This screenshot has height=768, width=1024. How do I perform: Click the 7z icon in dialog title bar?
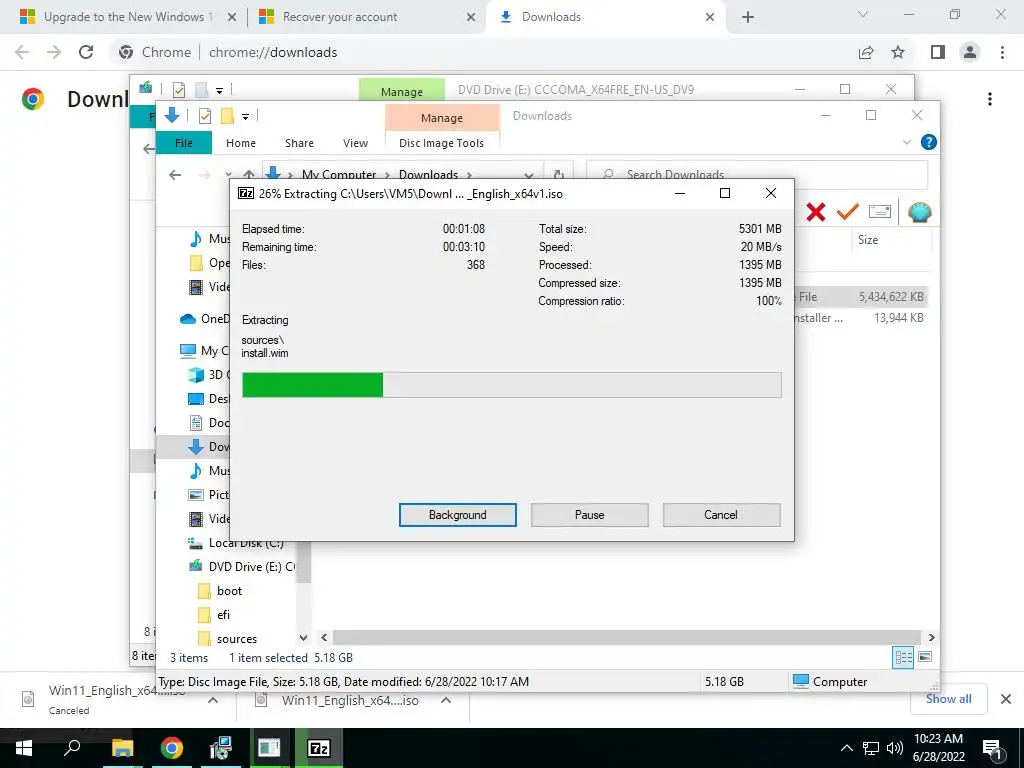(246, 193)
